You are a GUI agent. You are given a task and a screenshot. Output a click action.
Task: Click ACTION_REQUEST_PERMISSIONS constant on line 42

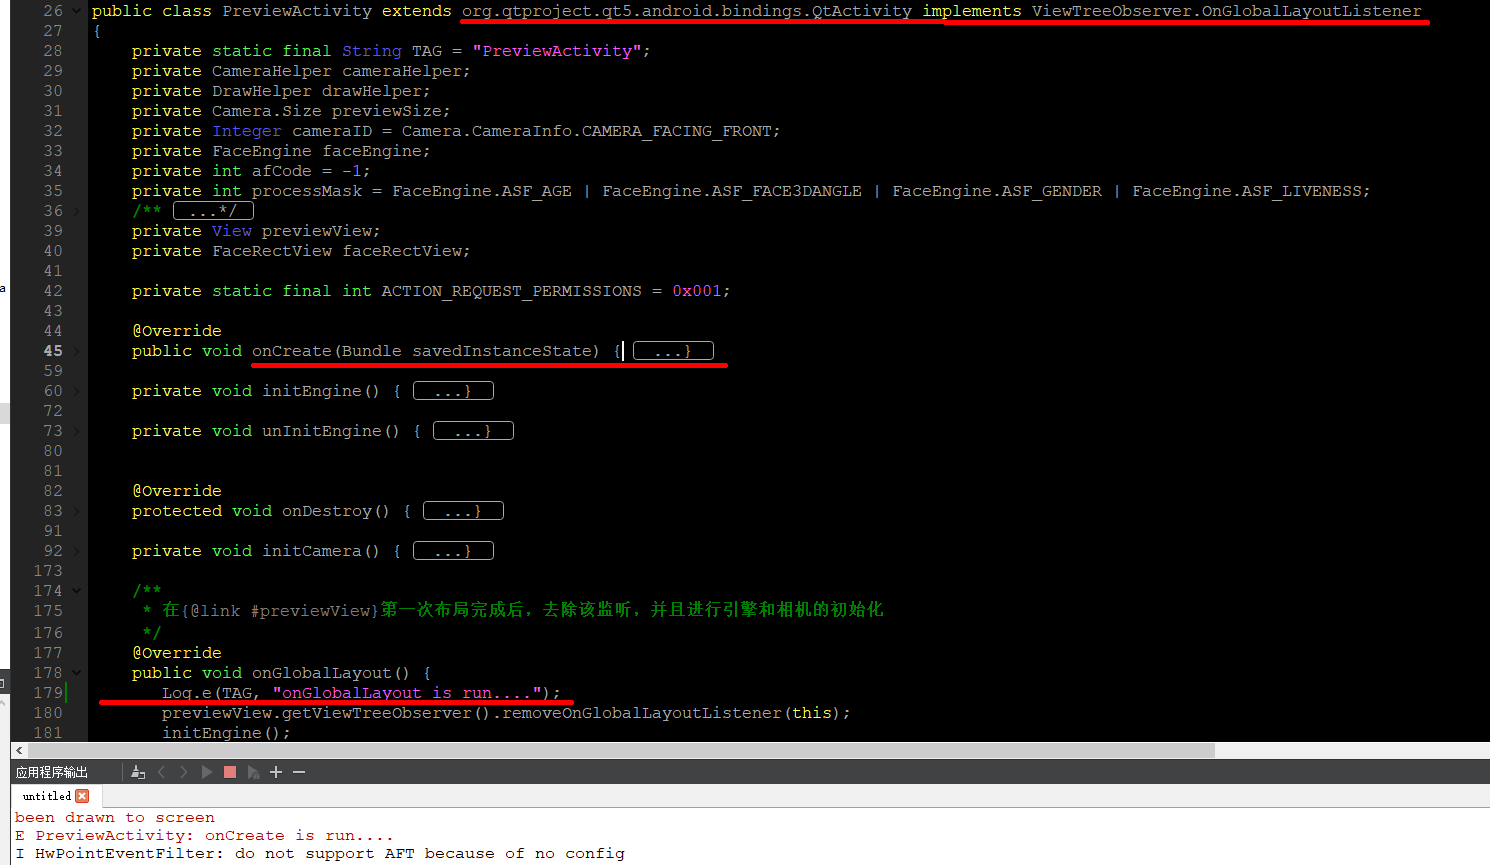tap(512, 291)
